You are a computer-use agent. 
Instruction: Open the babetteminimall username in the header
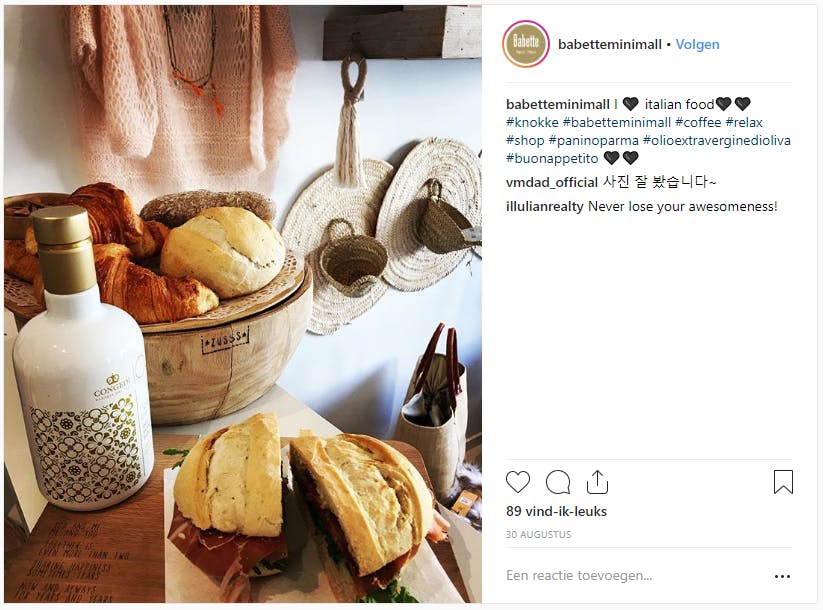pyautogui.click(x=609, y=45)
